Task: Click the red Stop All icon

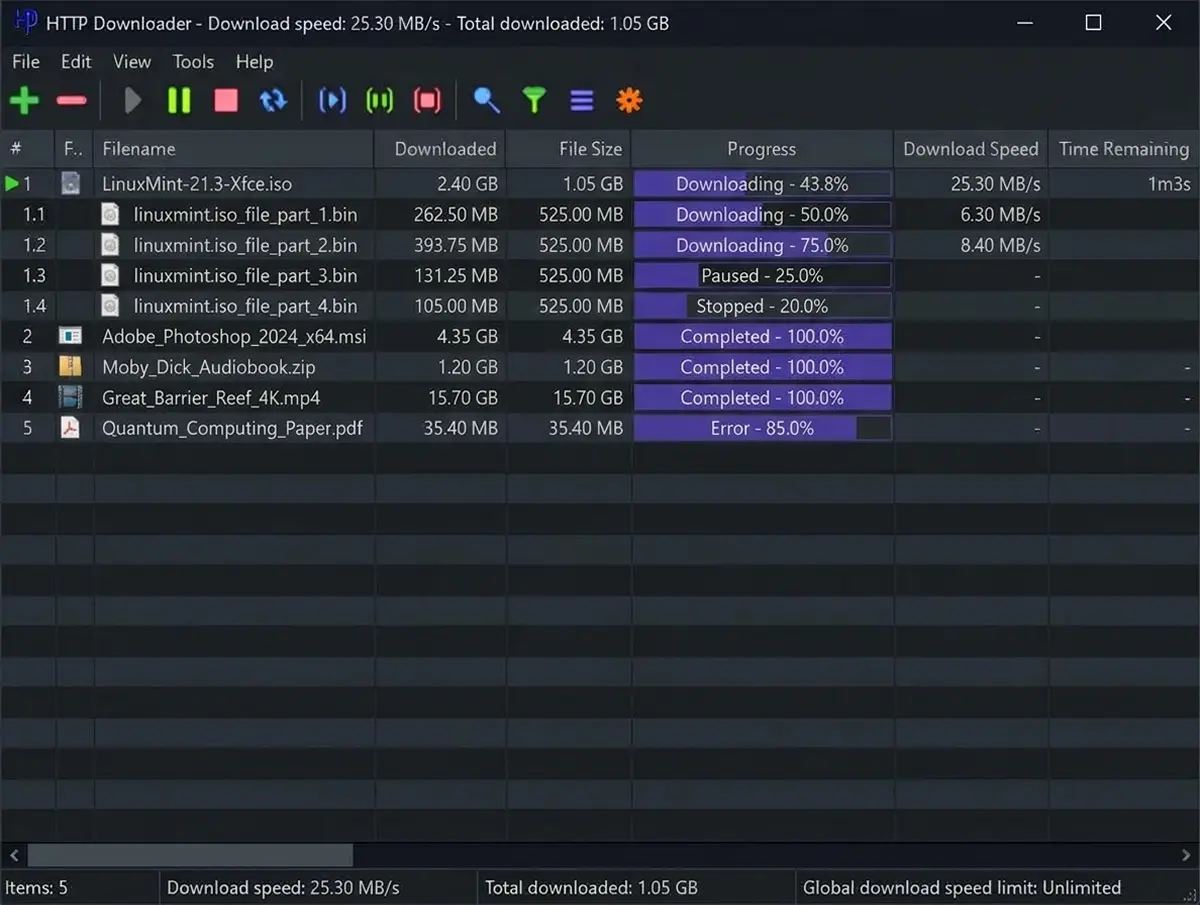Action: [427, 100]
